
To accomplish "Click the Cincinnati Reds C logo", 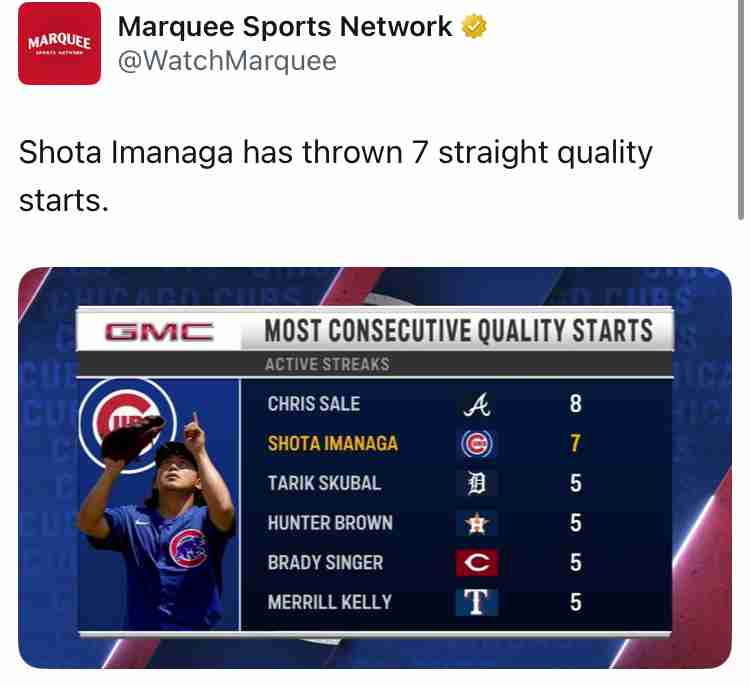I will coord(477,563).
